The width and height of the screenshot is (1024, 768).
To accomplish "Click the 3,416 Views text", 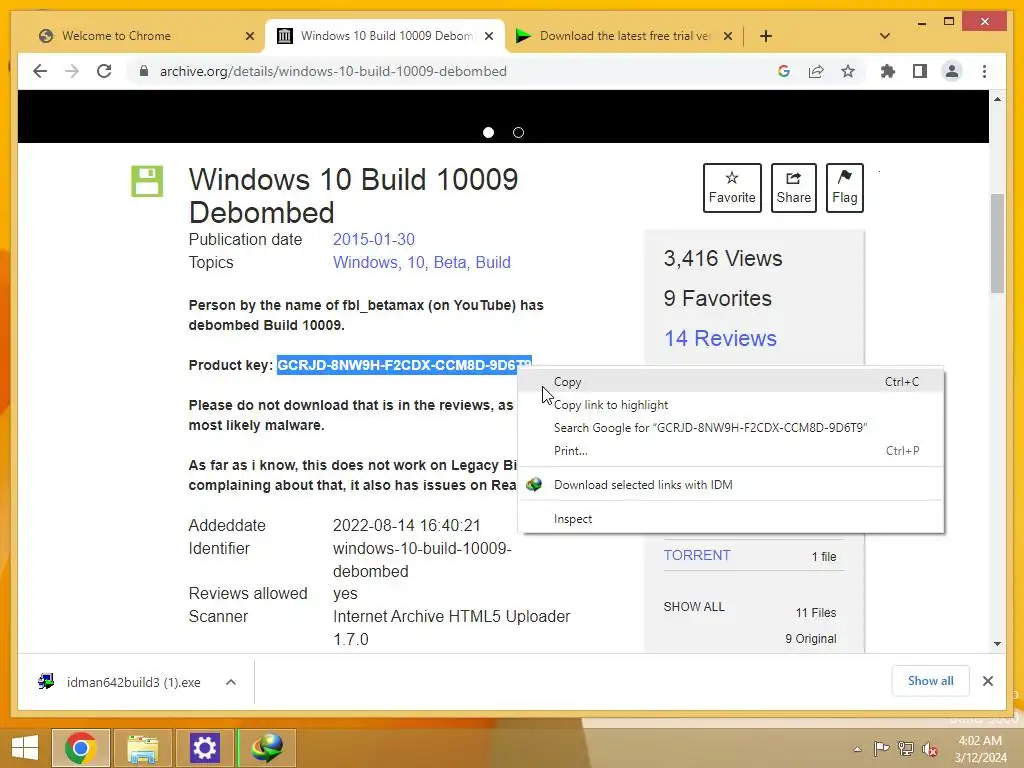I will (x=723, y=259).
